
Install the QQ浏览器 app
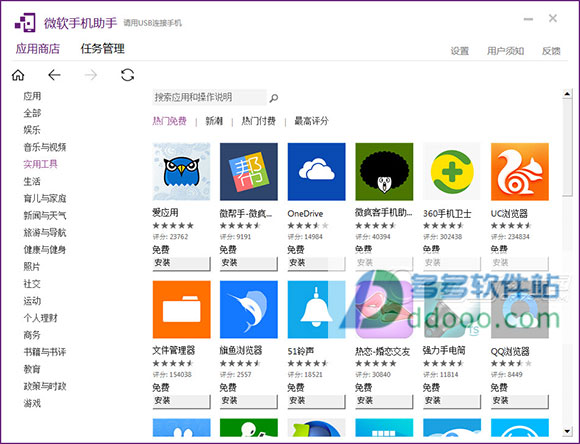pyautogui.click(x=520, y=401)
